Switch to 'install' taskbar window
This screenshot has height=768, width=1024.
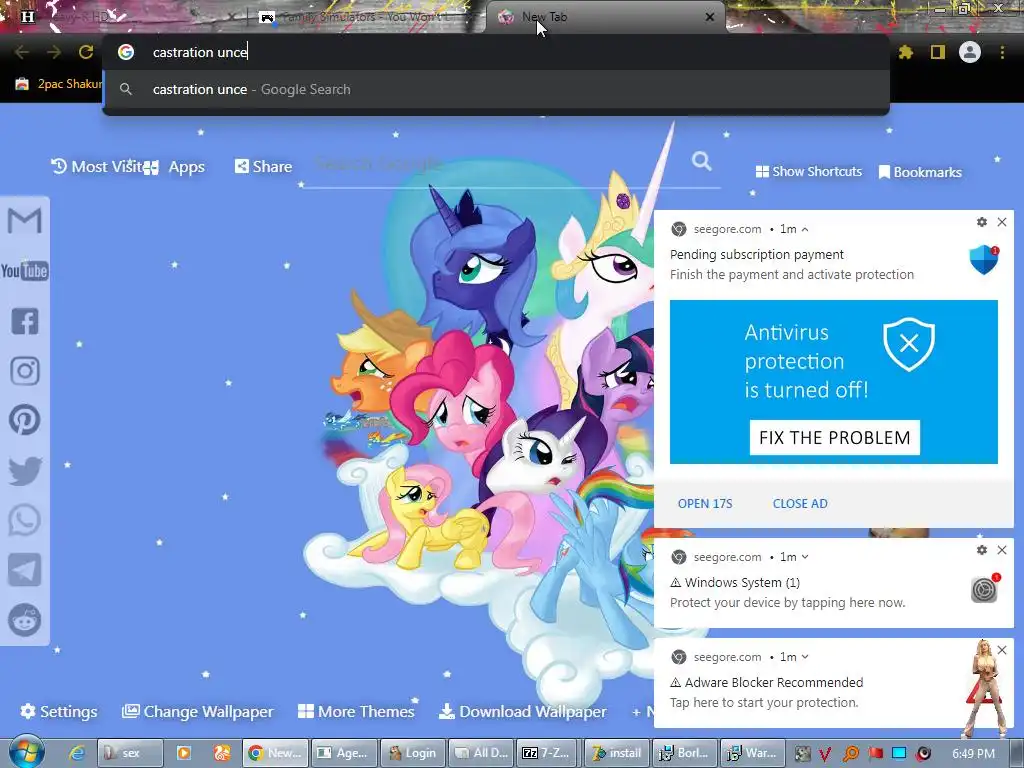point(616,753)
